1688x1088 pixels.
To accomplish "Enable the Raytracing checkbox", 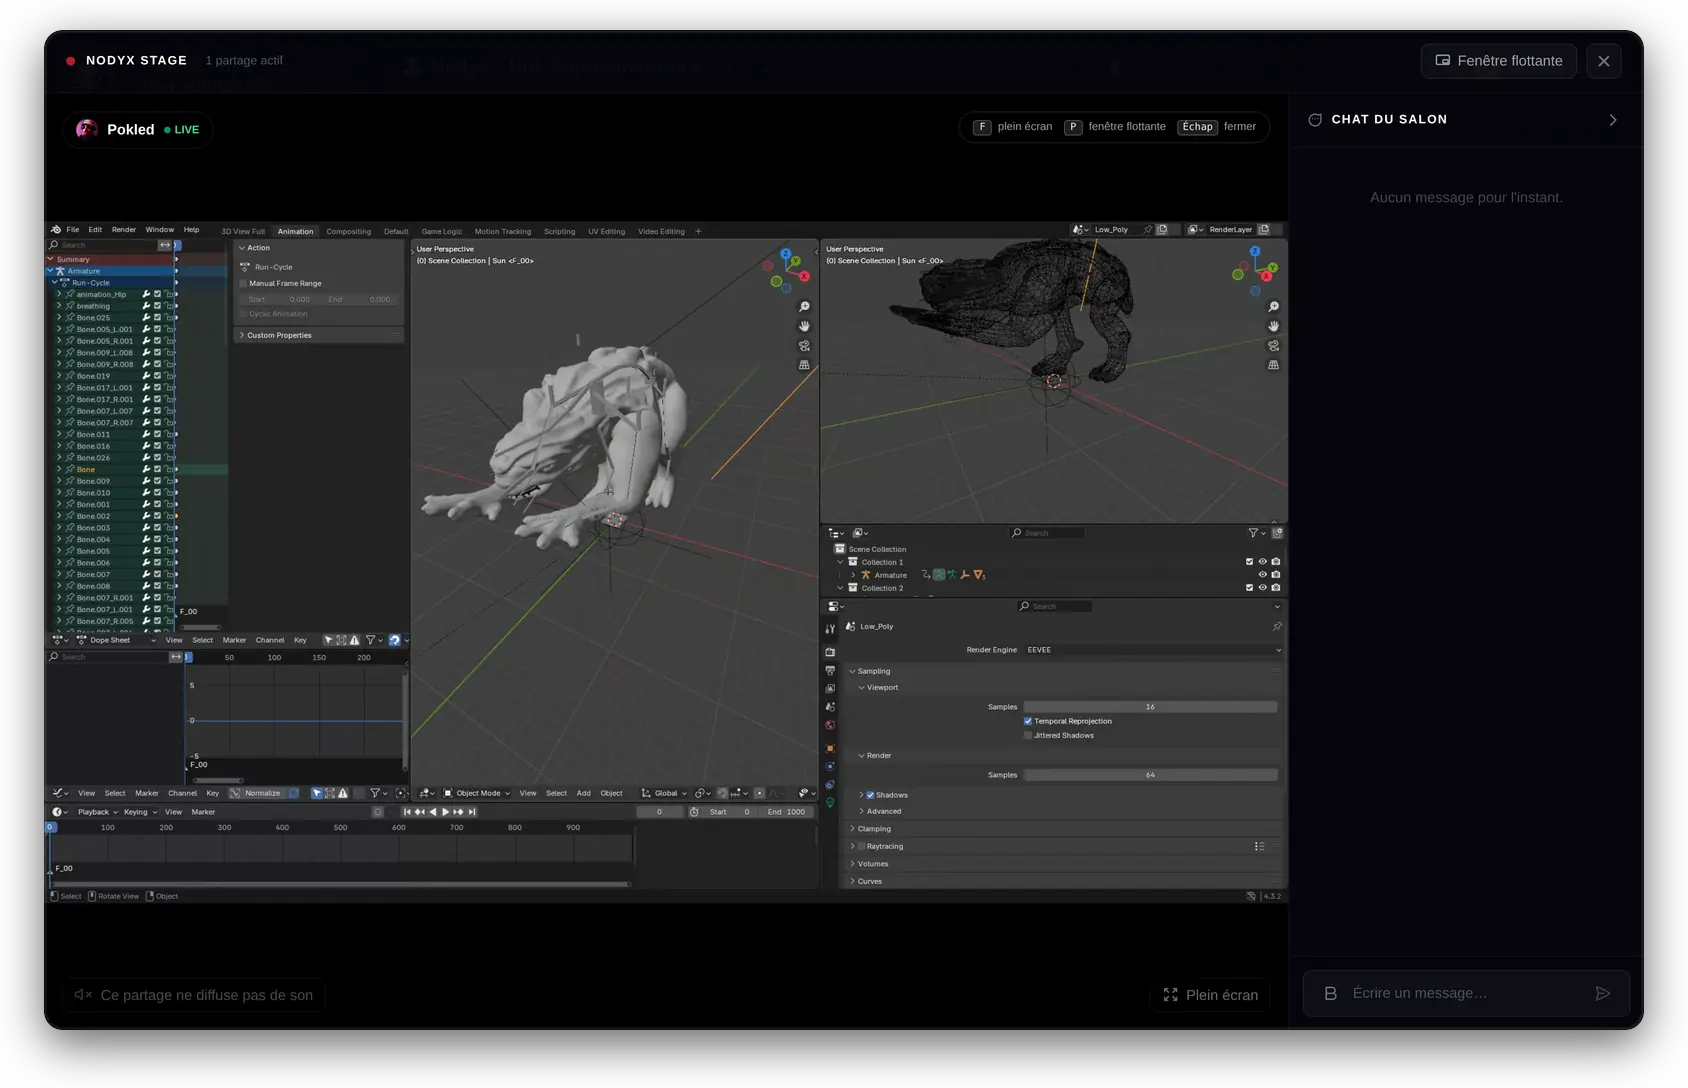I will pos(861,846).
